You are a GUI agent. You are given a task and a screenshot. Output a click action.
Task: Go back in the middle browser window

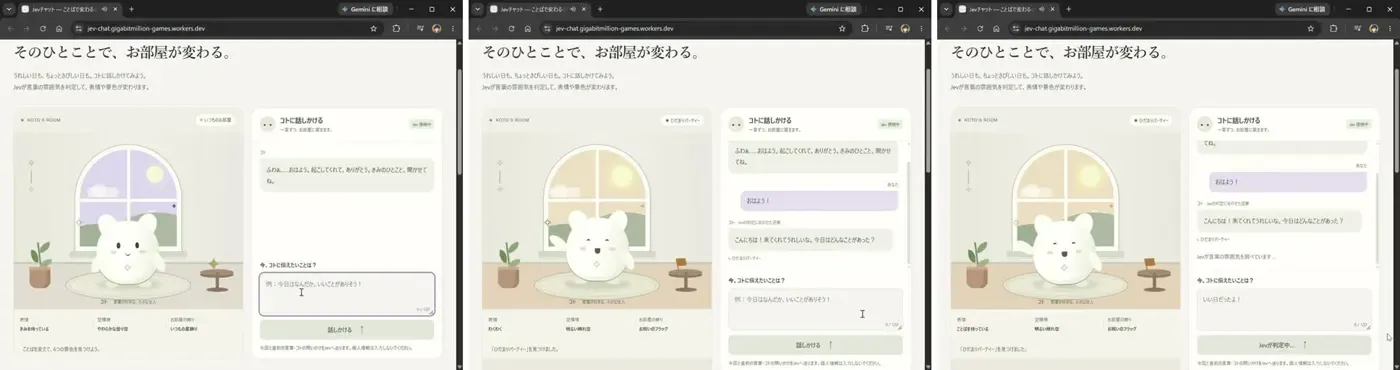(x=480, y=28)
